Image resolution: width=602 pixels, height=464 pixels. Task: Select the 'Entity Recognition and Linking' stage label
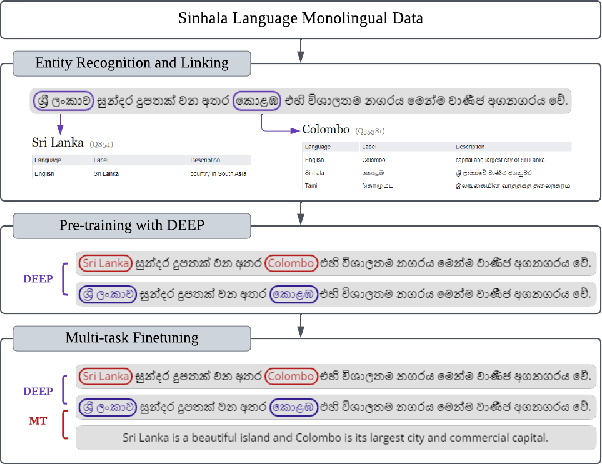tap(132, 63)
